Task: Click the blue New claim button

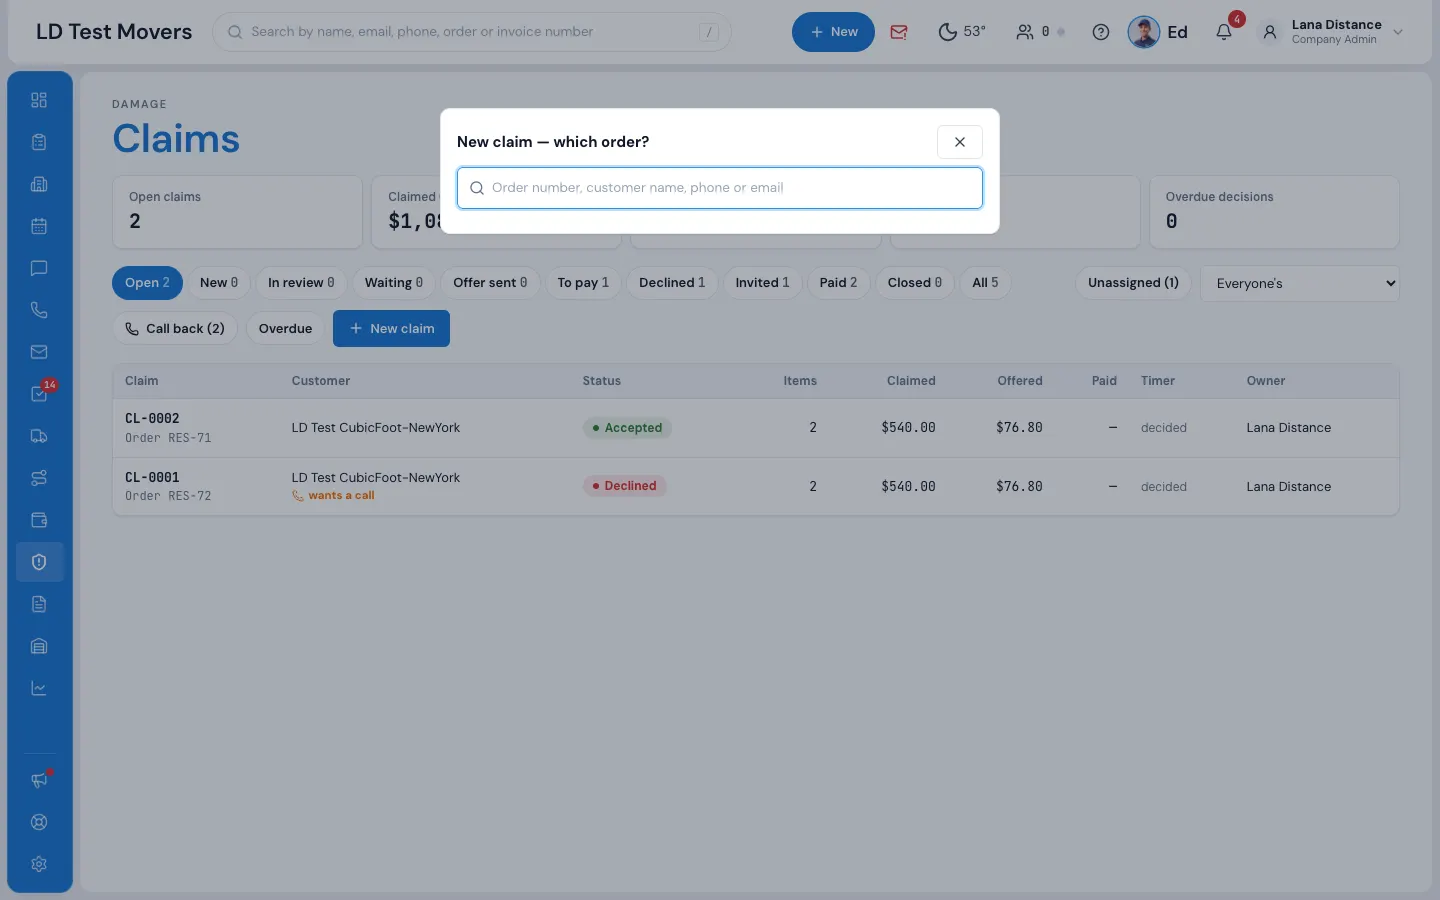Action: (x=391, y=328)
